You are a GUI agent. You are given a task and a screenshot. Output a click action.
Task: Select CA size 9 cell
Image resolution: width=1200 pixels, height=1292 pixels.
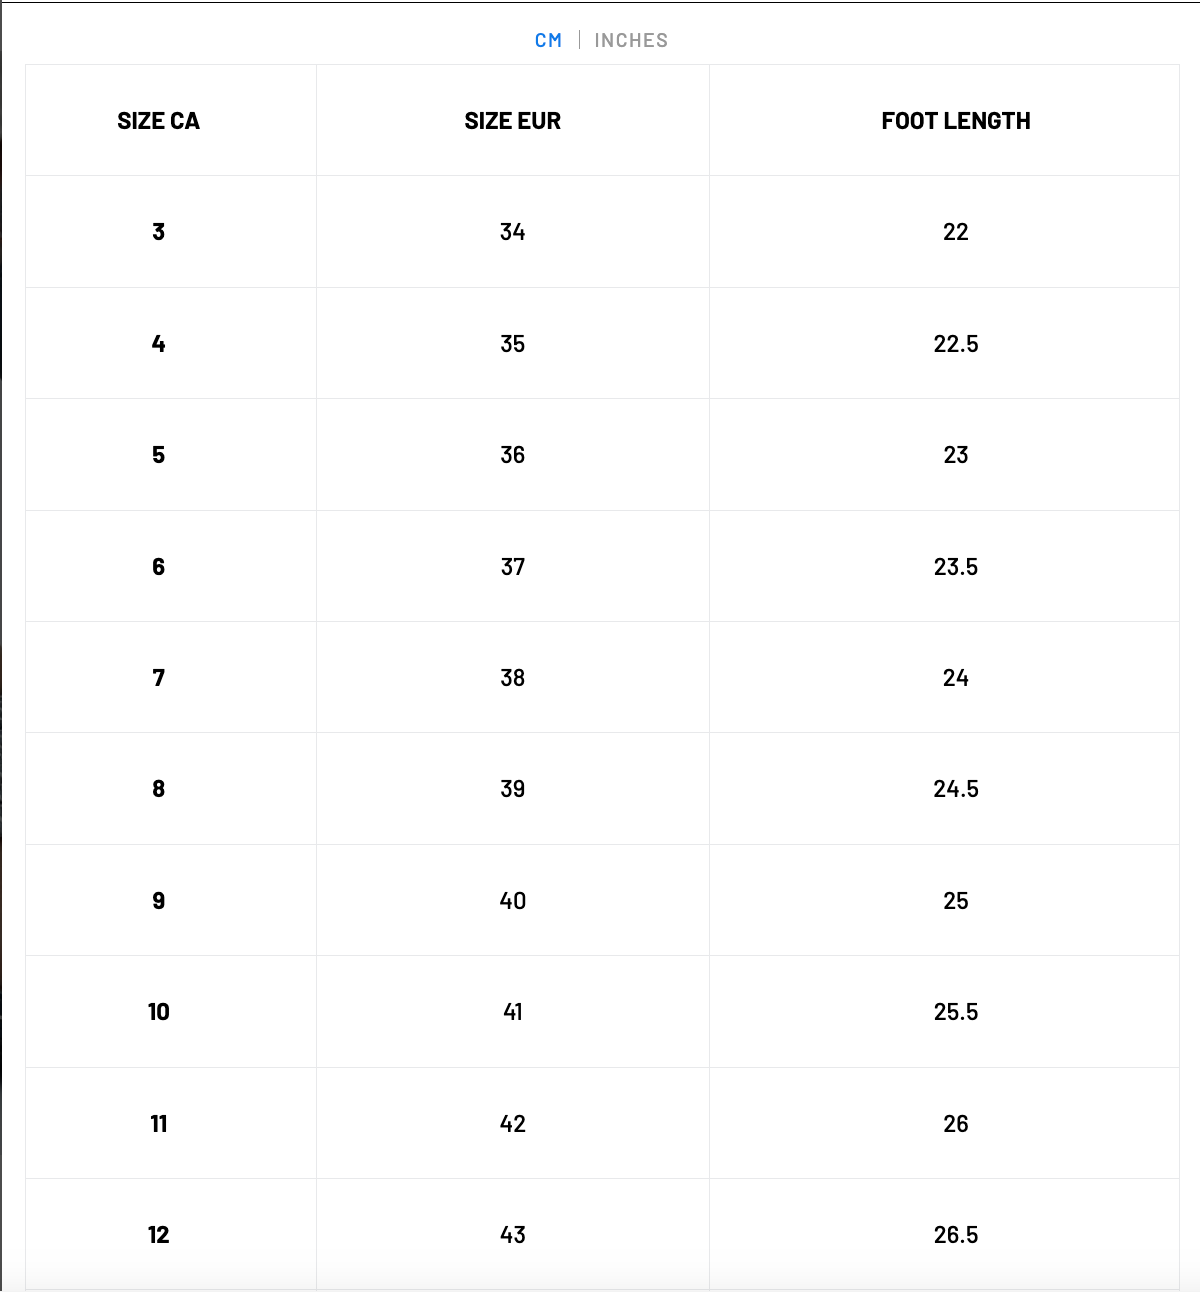tap(158, 901)
